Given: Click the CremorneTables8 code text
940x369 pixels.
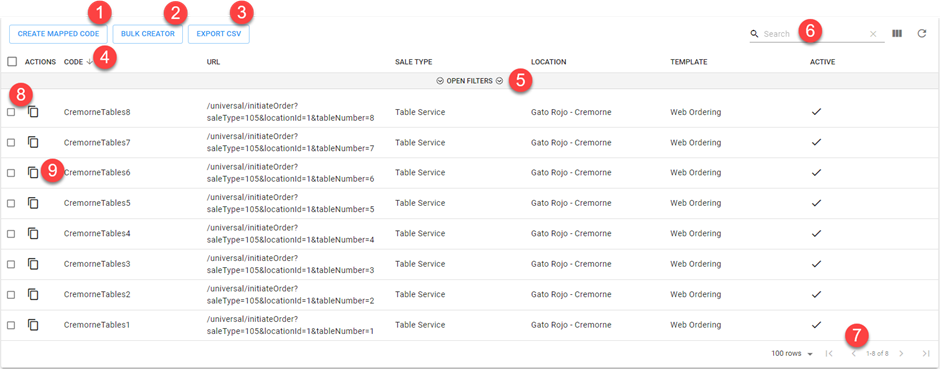Looking at the screenshot, I should (x=97, y=112).
